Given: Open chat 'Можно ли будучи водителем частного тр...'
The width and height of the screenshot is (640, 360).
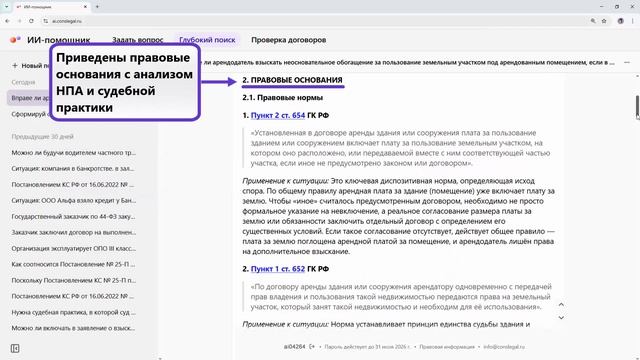Looking at the screenshot, I should (x=74, y=153).
